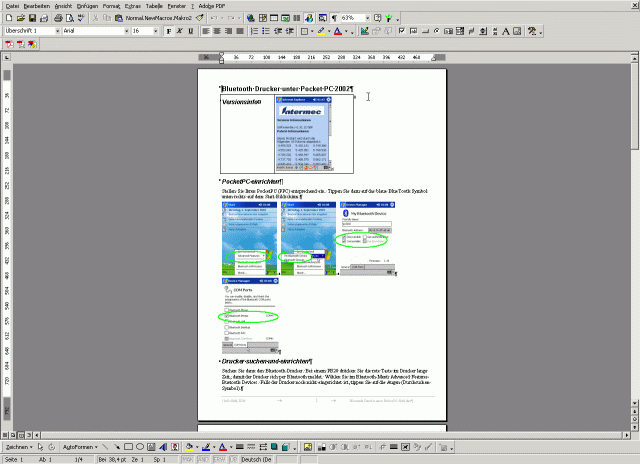Apply red font color from the formatting toolbar
The height and width of the screenshot is (464, 640).
click(338, 31)
